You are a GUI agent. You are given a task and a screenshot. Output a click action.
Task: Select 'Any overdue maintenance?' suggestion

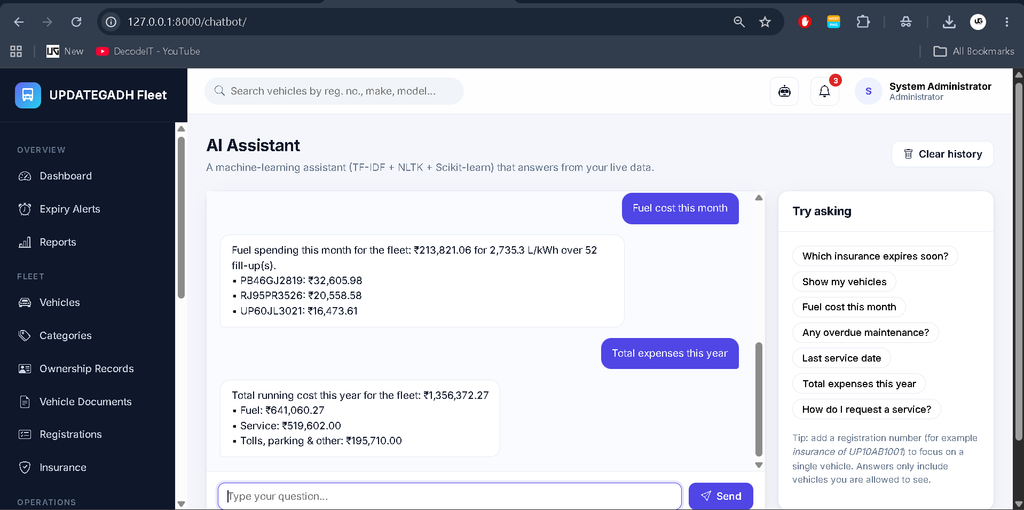(865, 332)
